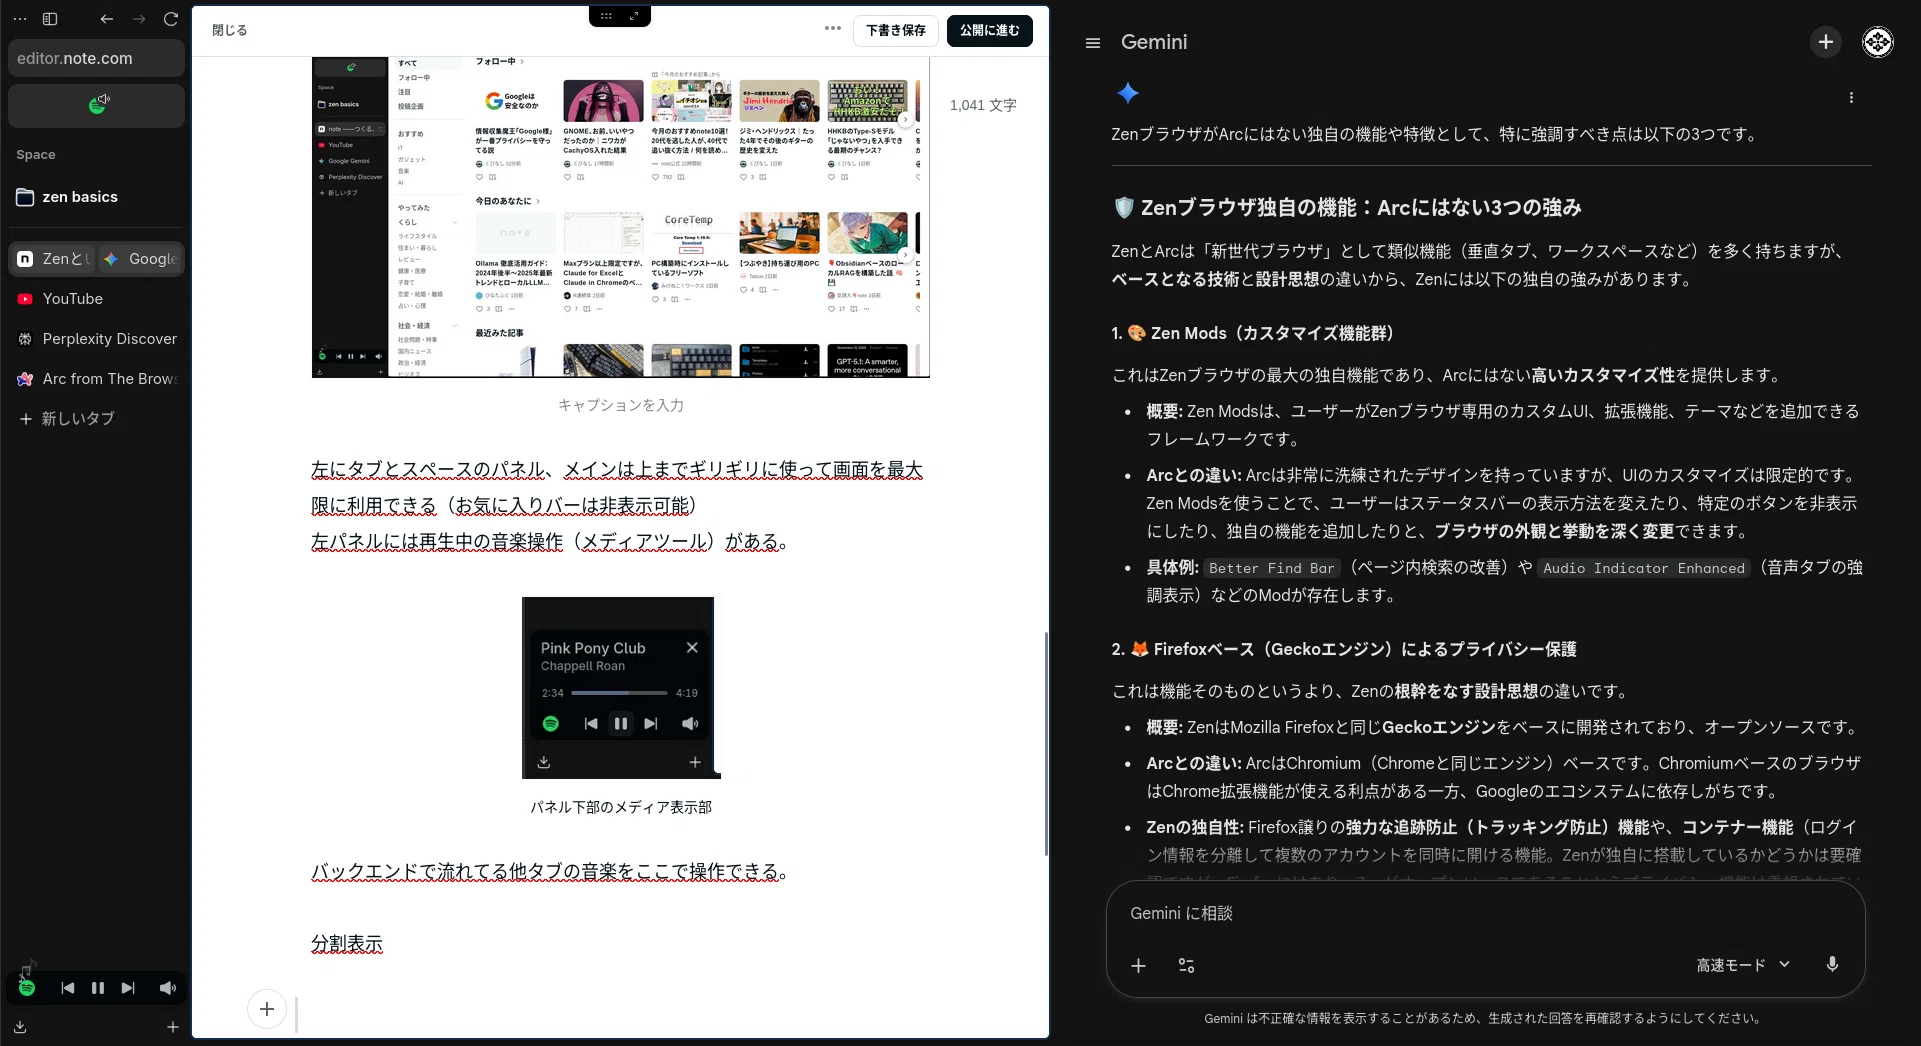Click the Better Find Bar code label
The height and width of the screenshot is (1046, 1921).
tap(1271, 568)
